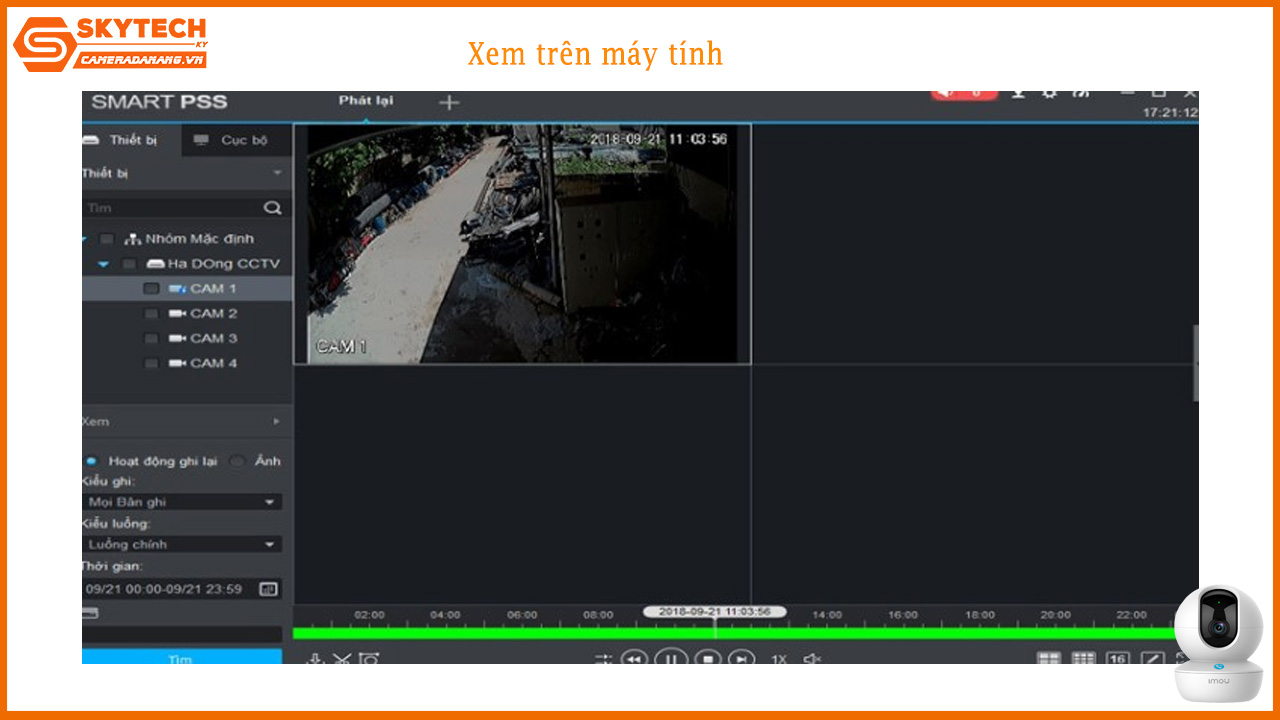Take a snapshot with the camera icon
The height and width of the screenshot is (720, 1280).
click(x=371, y=659)
